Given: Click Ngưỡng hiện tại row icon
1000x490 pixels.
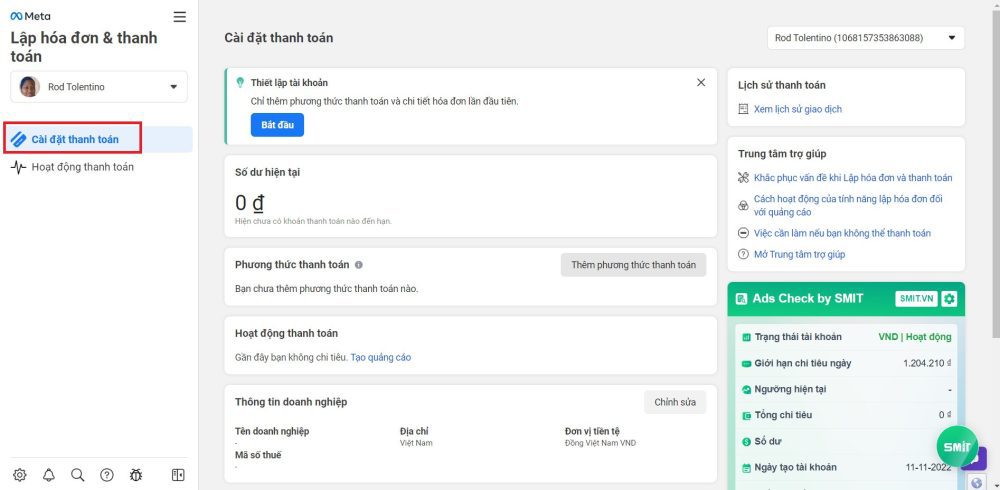Looking at the screenshot, I should [x=746, y=389].
